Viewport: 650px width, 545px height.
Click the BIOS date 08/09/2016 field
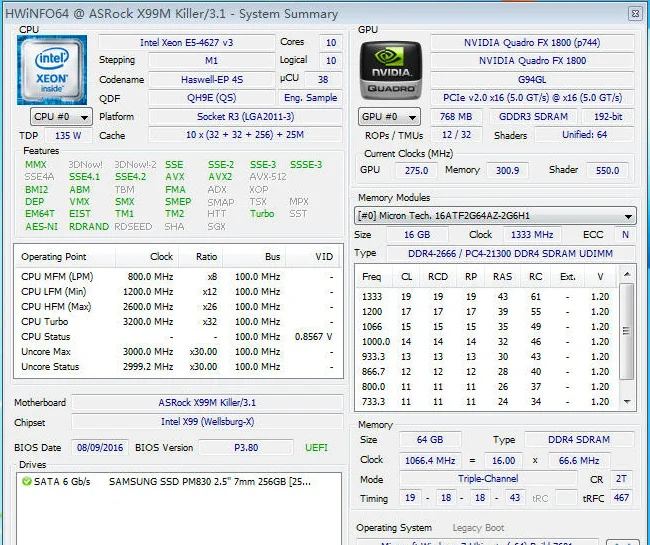(x=100, y=448)
